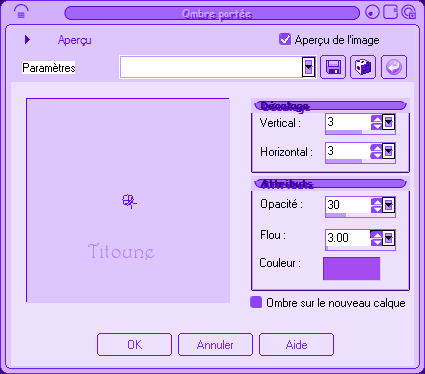Click inside the Vertical value field
425x374 pixels.
[348, 122]
